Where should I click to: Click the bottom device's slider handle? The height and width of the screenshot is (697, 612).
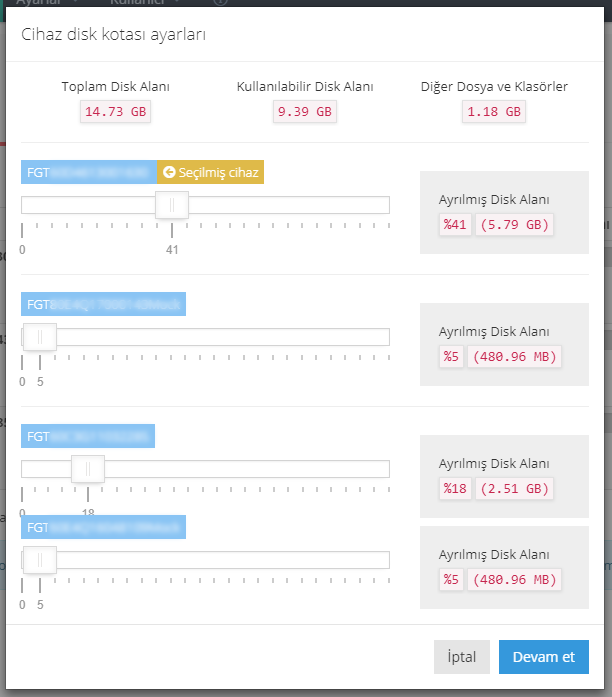pyautogui.click(x=40, y=561)
